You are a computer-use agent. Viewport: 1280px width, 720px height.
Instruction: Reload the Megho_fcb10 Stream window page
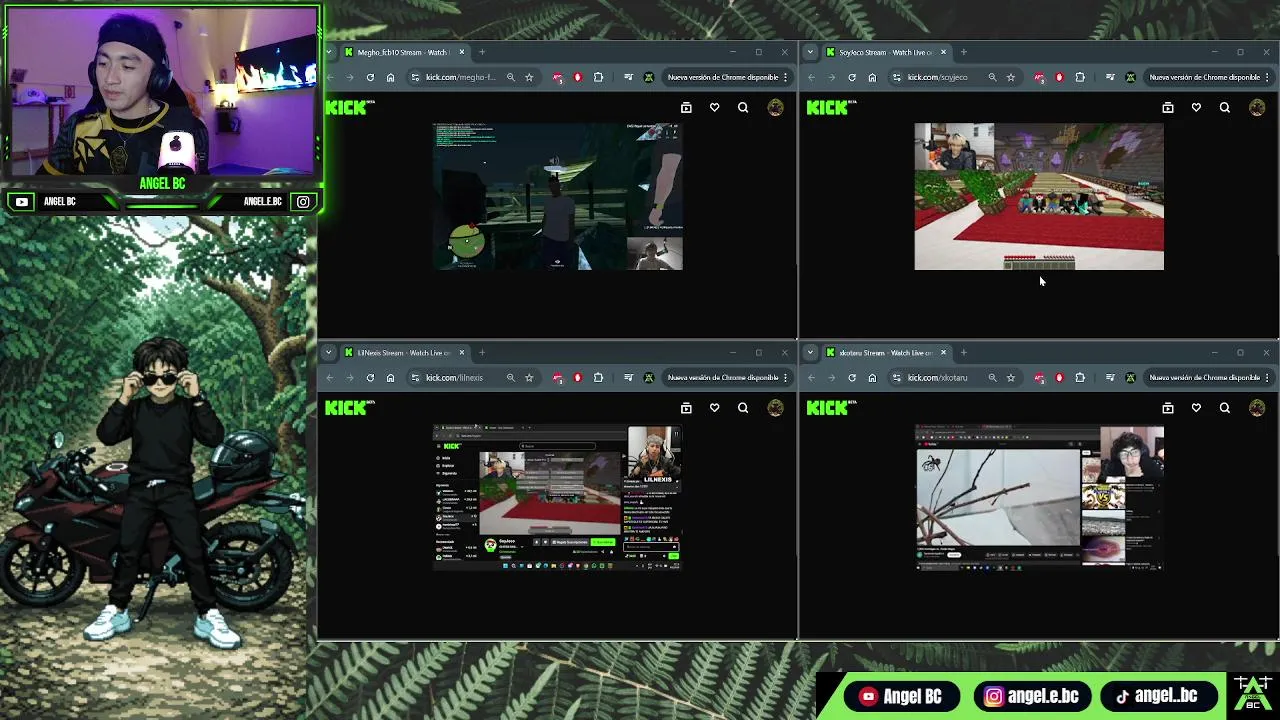(x=370, y=77)
